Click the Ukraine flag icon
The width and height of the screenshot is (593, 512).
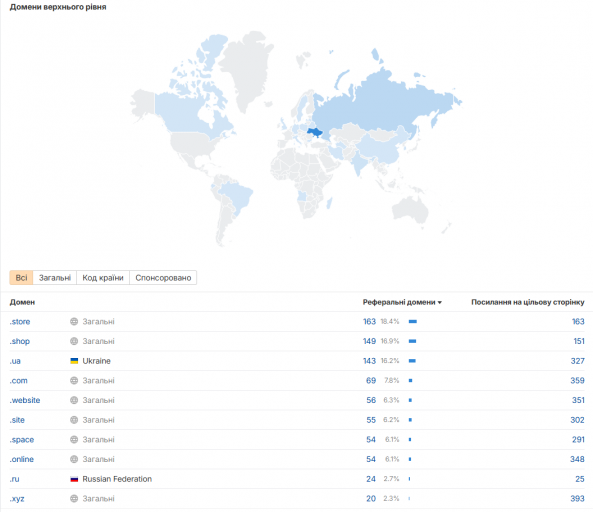pyautogui.click(x=74, y=361)
